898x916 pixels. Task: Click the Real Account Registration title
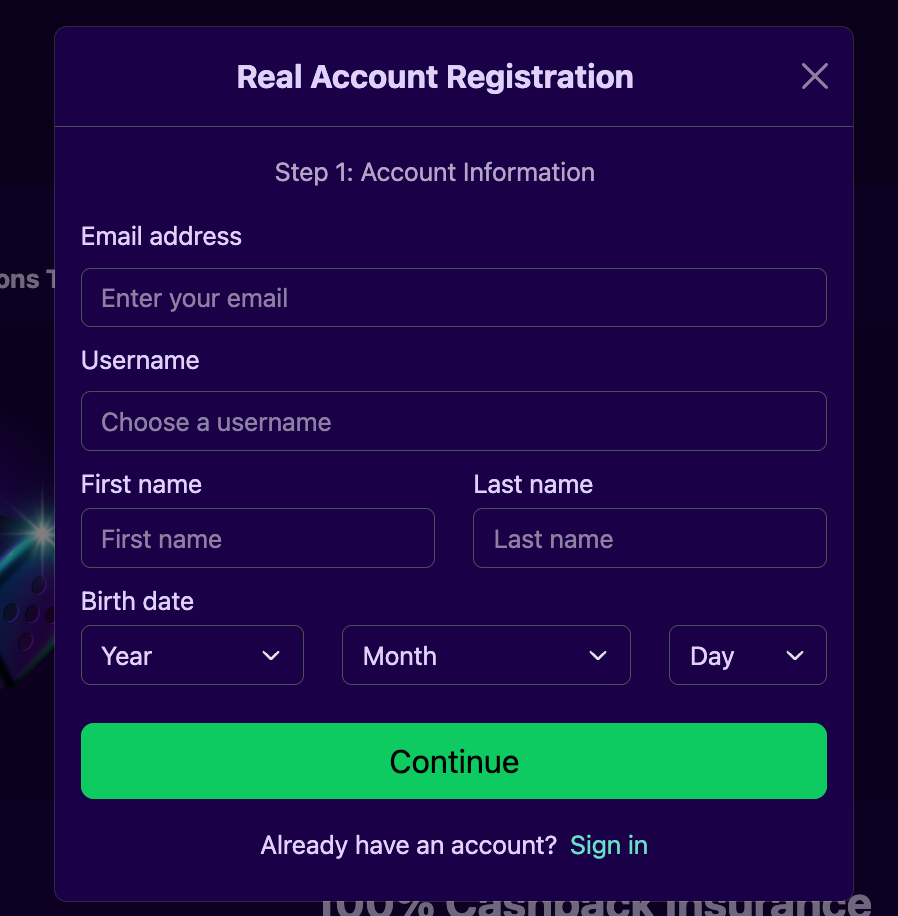point(434,77)
